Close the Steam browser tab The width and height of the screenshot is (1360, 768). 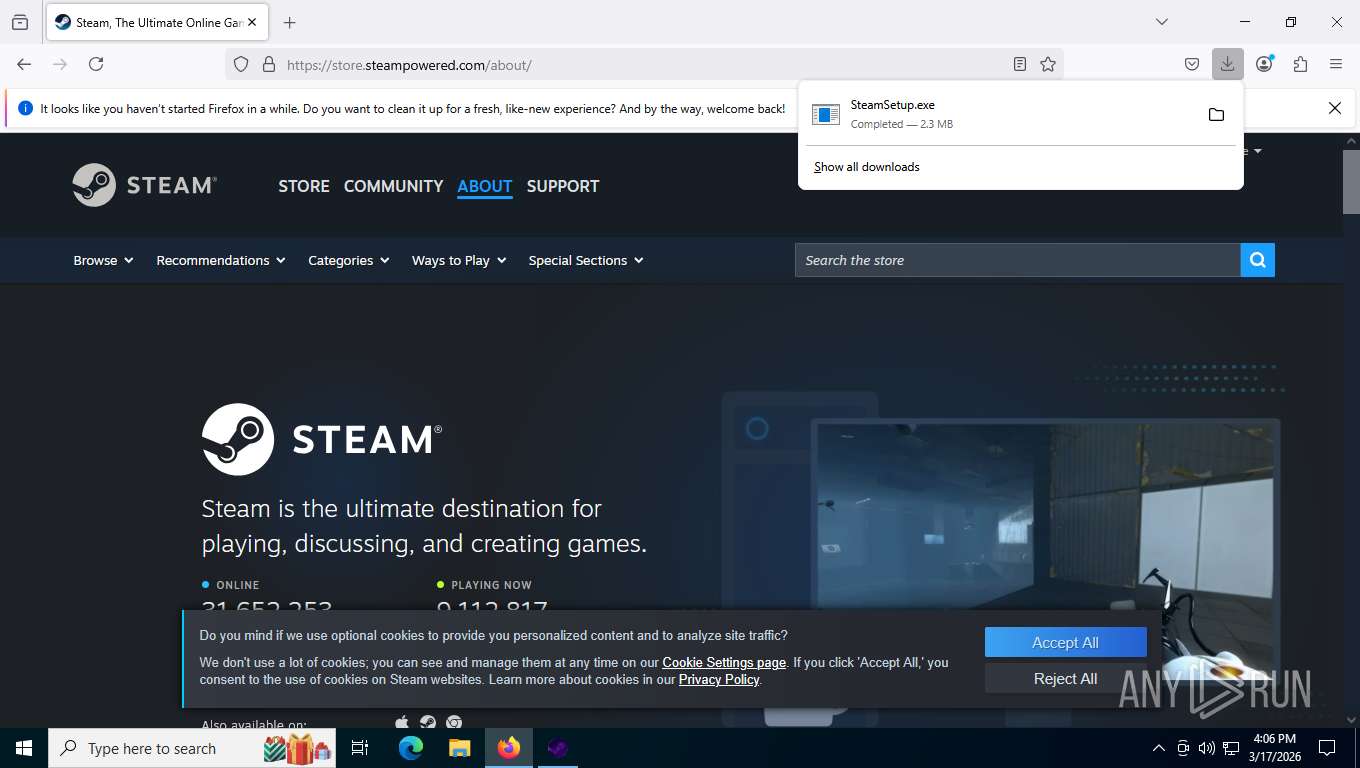point(251,22)
